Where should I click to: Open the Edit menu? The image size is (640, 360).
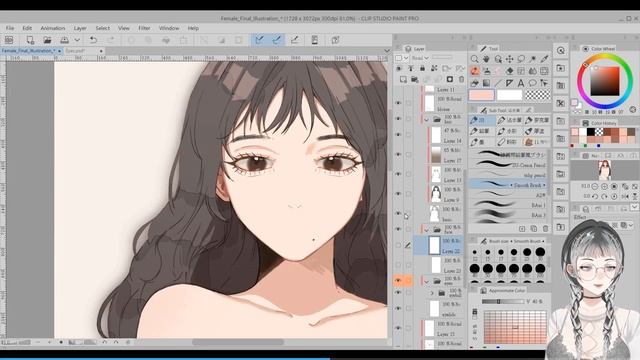[27, 28]
